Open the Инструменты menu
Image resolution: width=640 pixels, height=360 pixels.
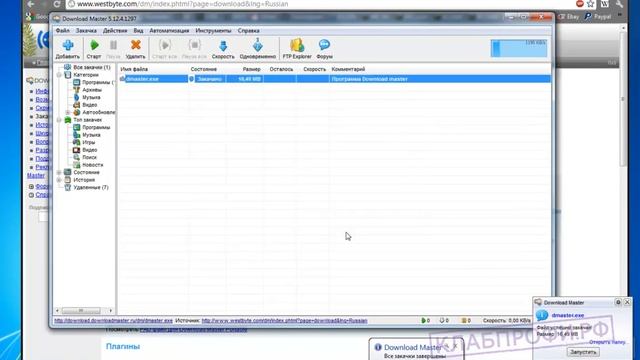click(213, 31)
